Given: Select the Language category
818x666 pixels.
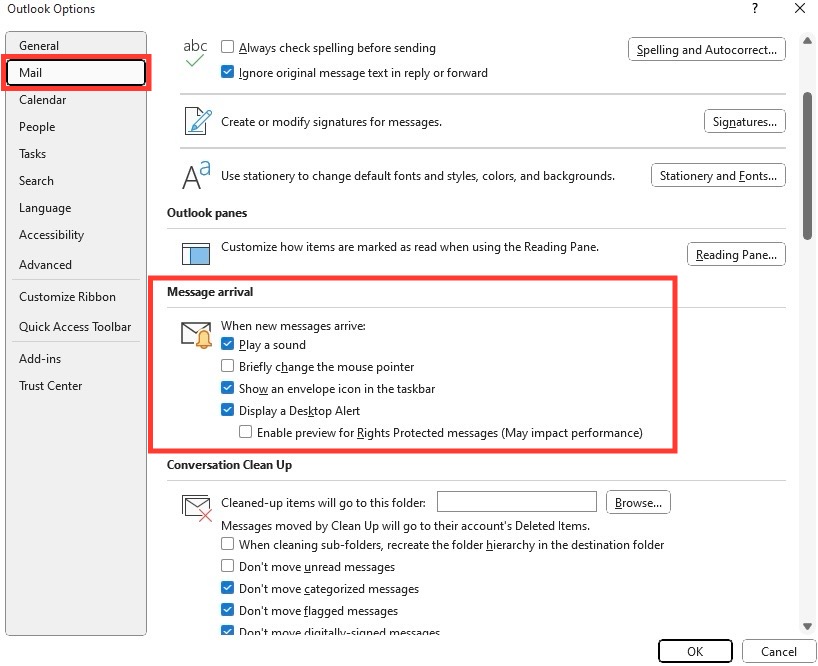Looking at the screenshot, I should 76,208.
